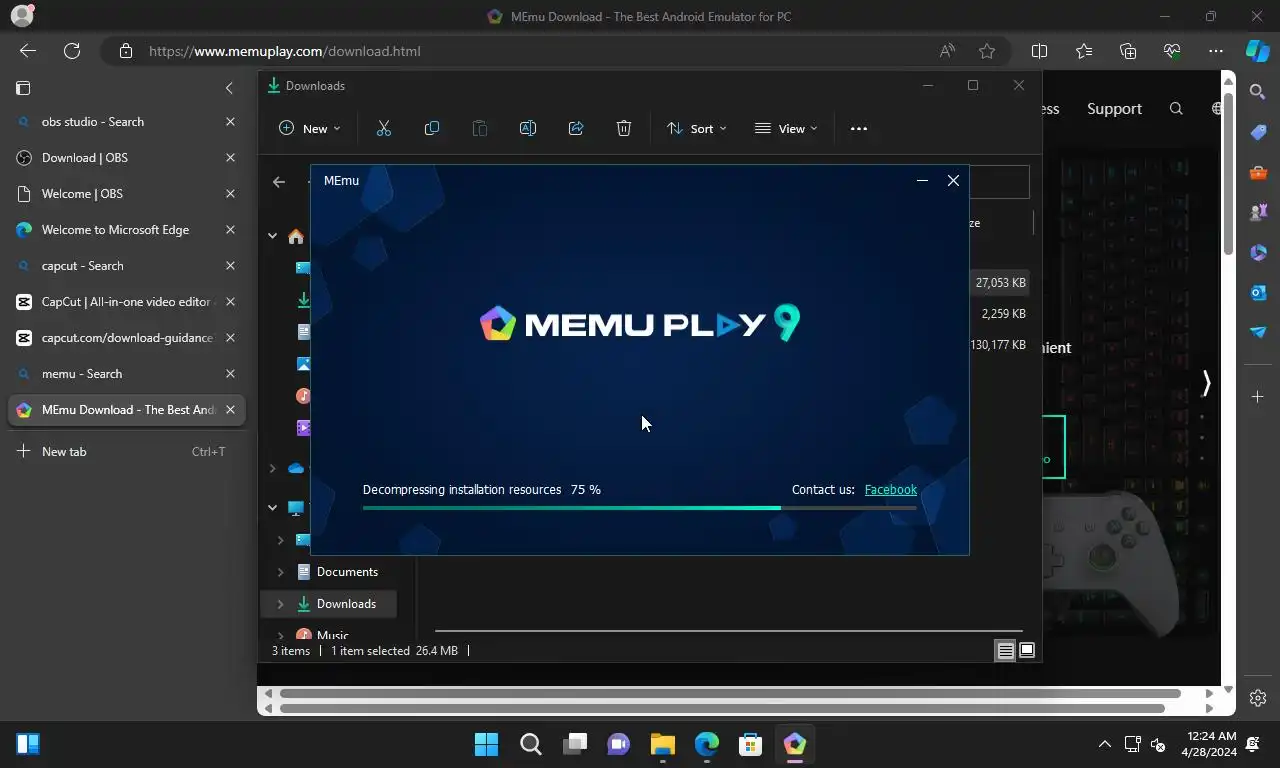Click the Edge sidebar customize plus icon
Screen dimensions: 1280x768
[1258, 397]
